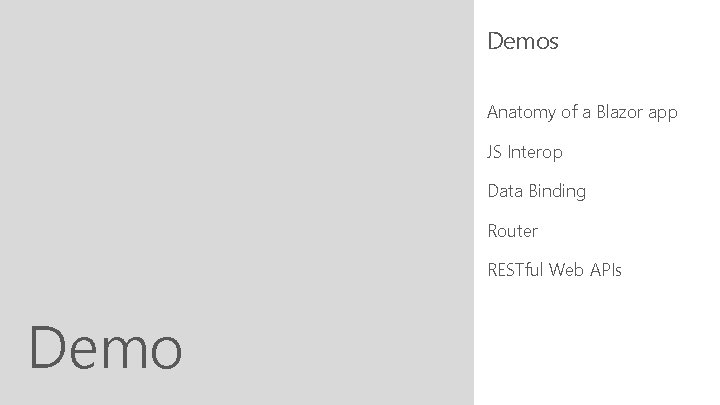Click the final "o" of large Demo title

164,352
